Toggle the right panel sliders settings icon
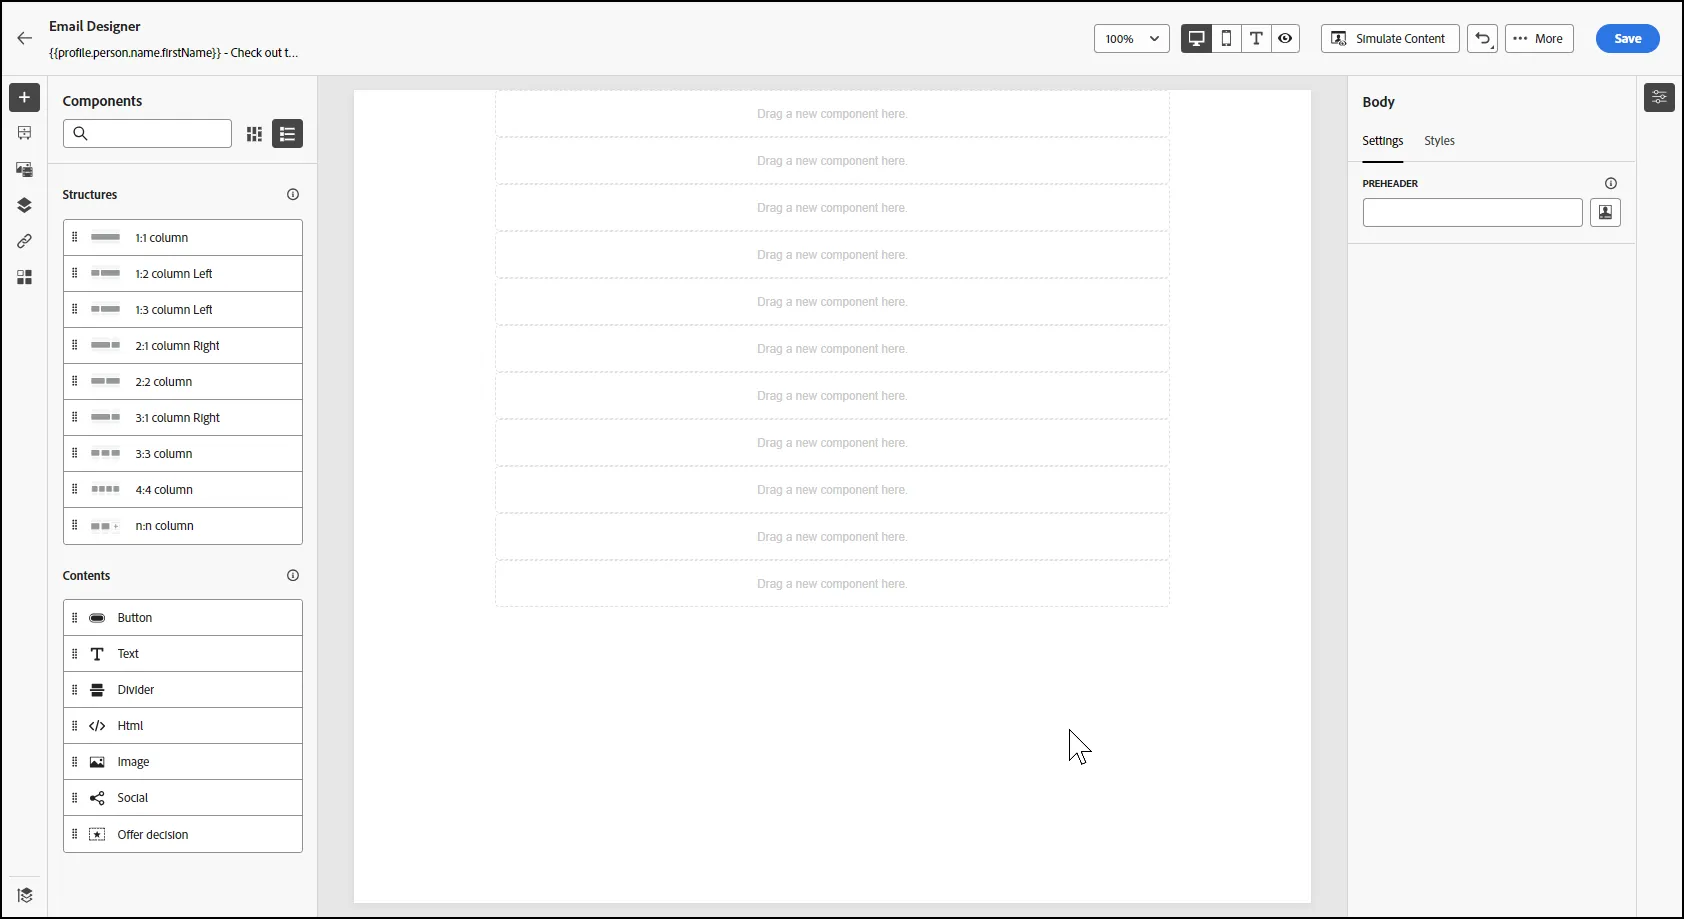This screenshot has height=919, width=1684. pyautogui.click(x=1660, y=97)
